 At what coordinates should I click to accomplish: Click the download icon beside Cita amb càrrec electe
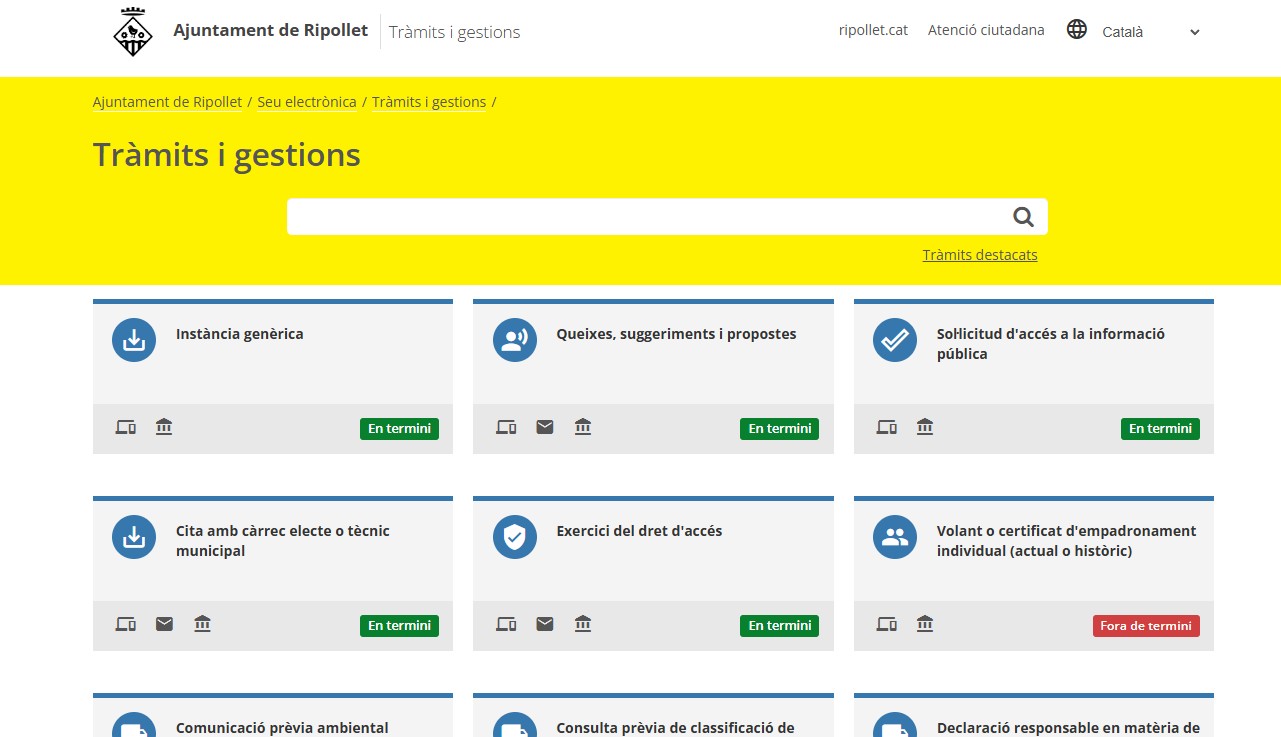134,537
